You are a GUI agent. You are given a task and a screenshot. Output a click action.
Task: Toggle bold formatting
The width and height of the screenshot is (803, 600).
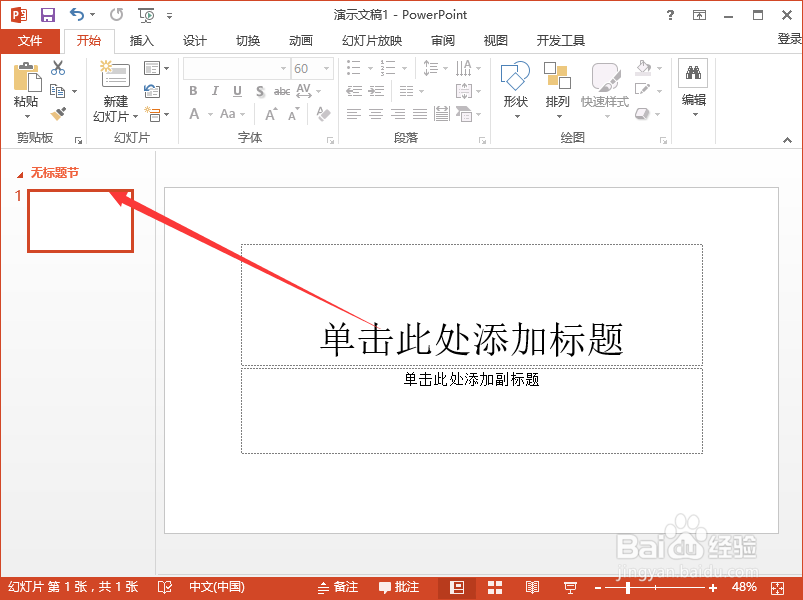(x=192, y=90)
